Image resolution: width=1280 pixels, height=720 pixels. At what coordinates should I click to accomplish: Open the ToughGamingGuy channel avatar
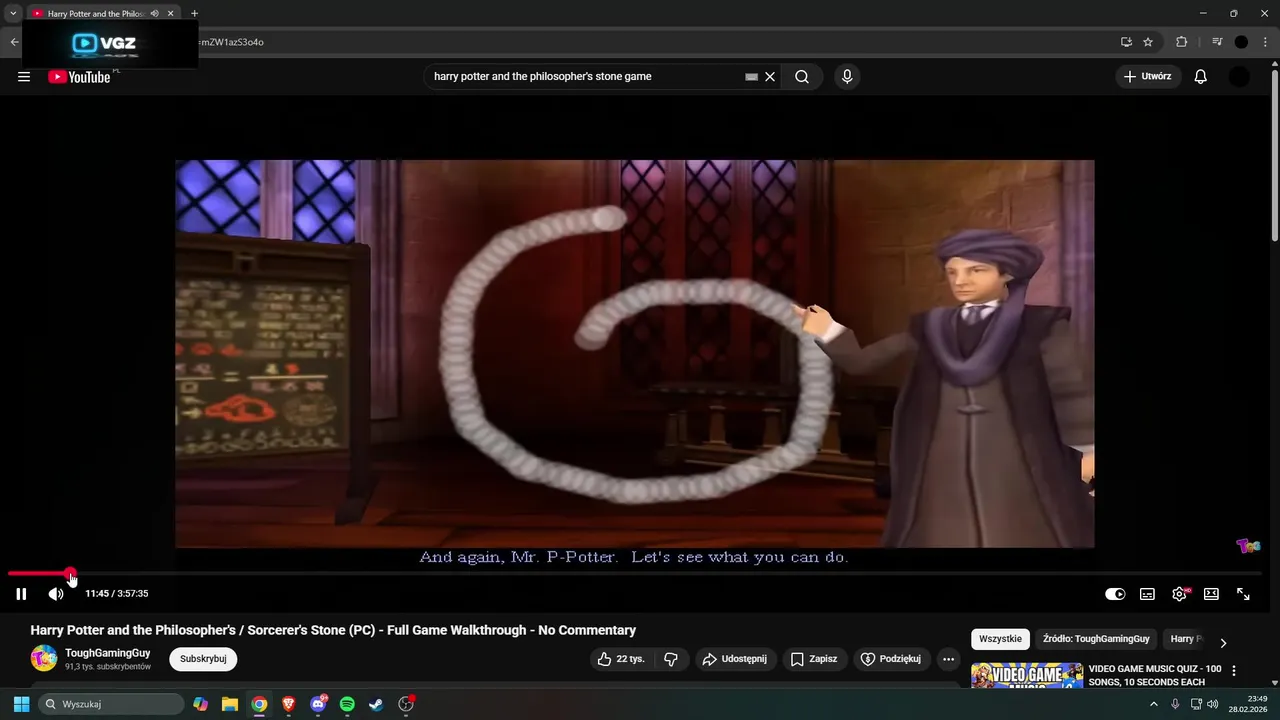click(x=44, y=658)
